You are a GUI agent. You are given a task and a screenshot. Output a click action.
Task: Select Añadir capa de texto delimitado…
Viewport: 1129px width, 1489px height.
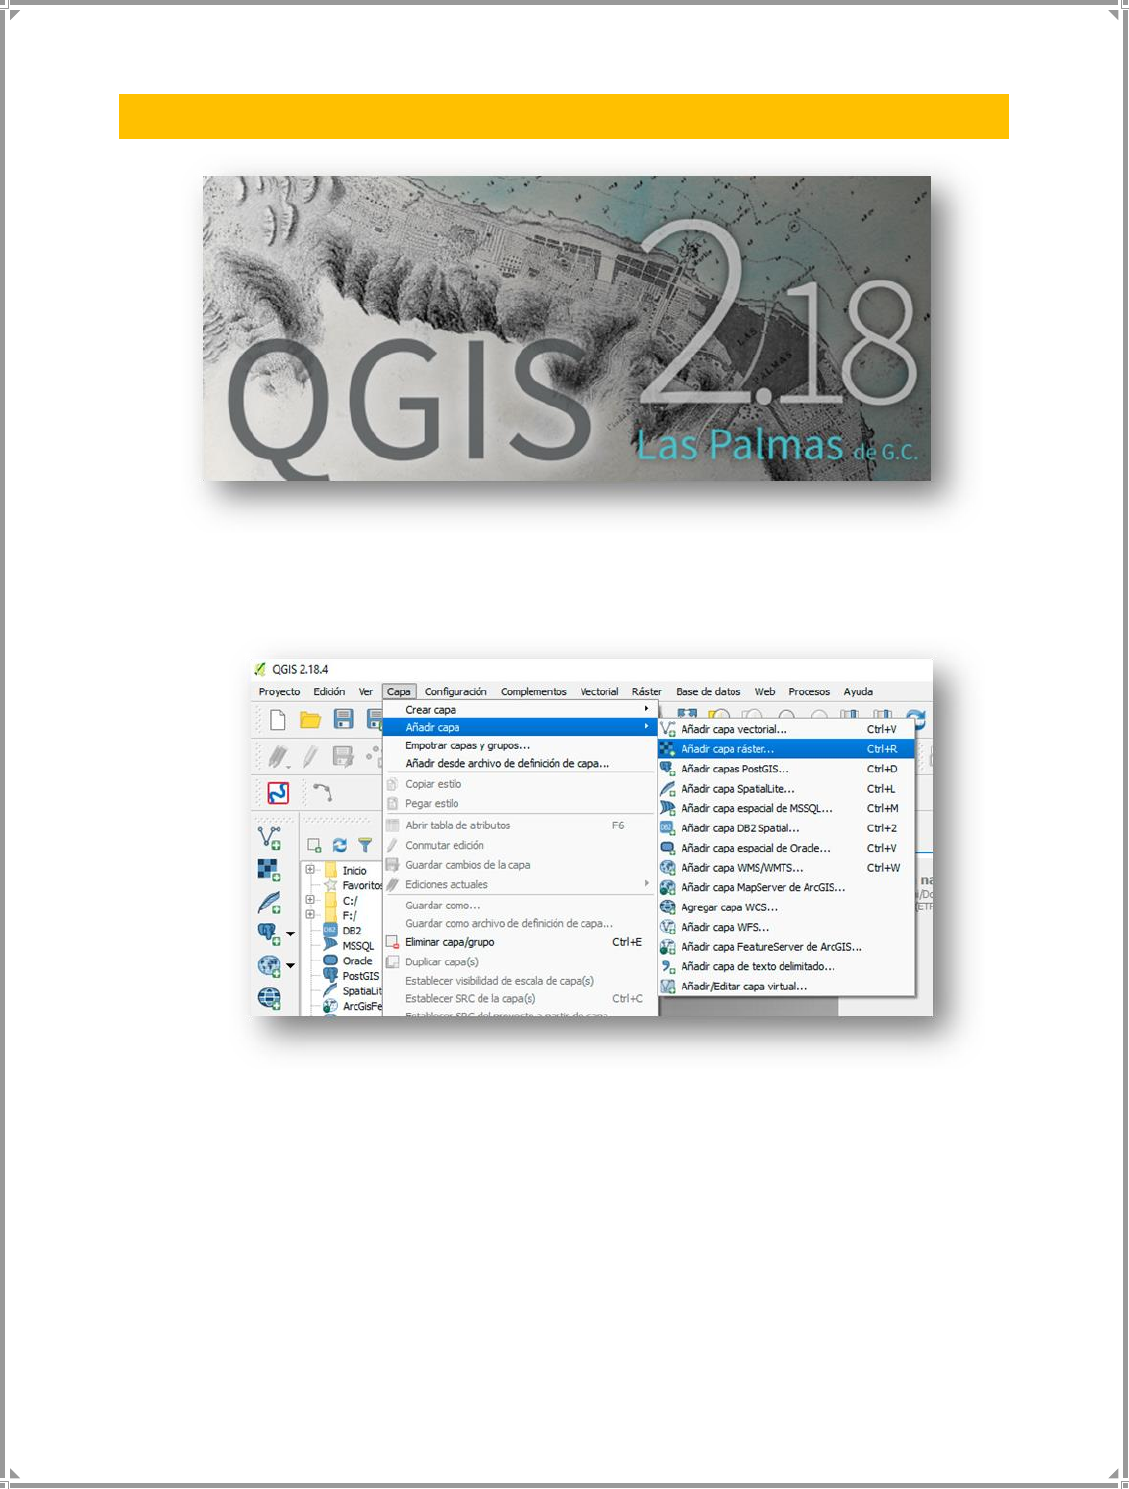[786, 966]
